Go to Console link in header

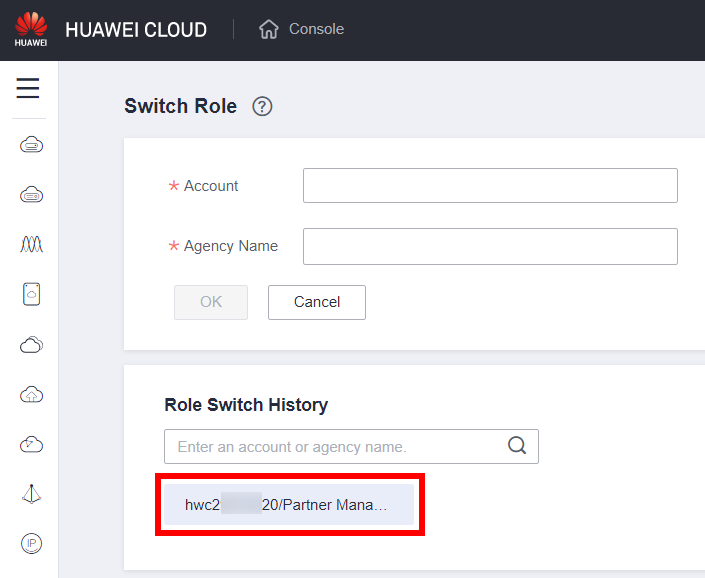click(316, 29)
